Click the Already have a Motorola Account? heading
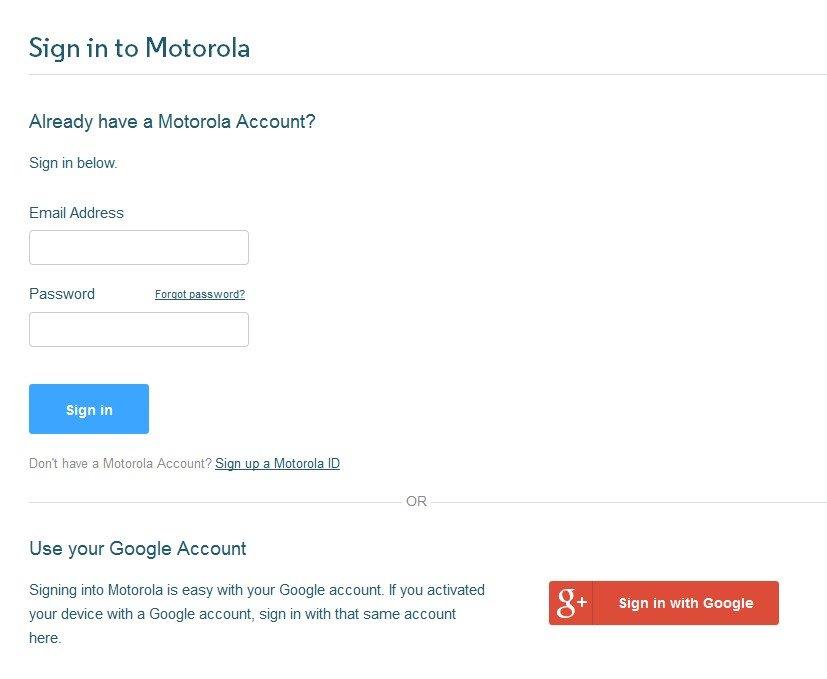827x679 pixels. click(172, 122)
